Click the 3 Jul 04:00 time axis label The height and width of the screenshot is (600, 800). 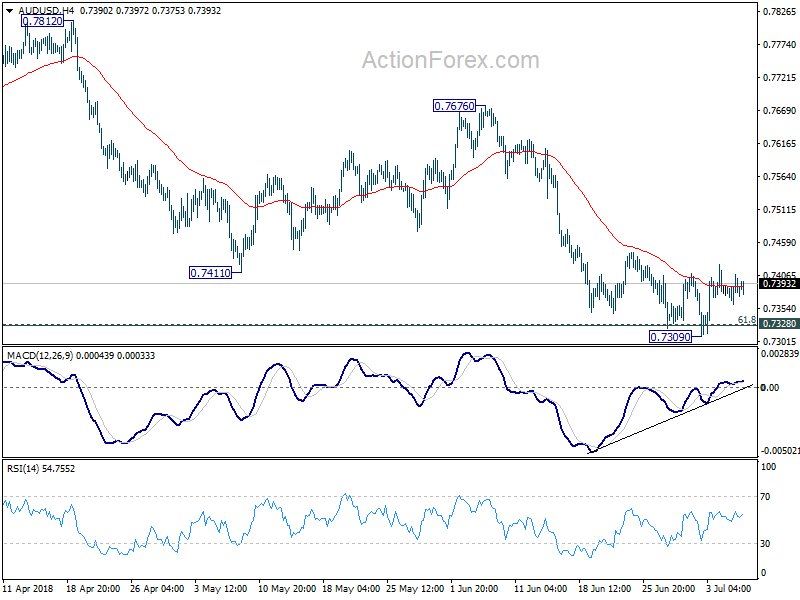point(728,588)
